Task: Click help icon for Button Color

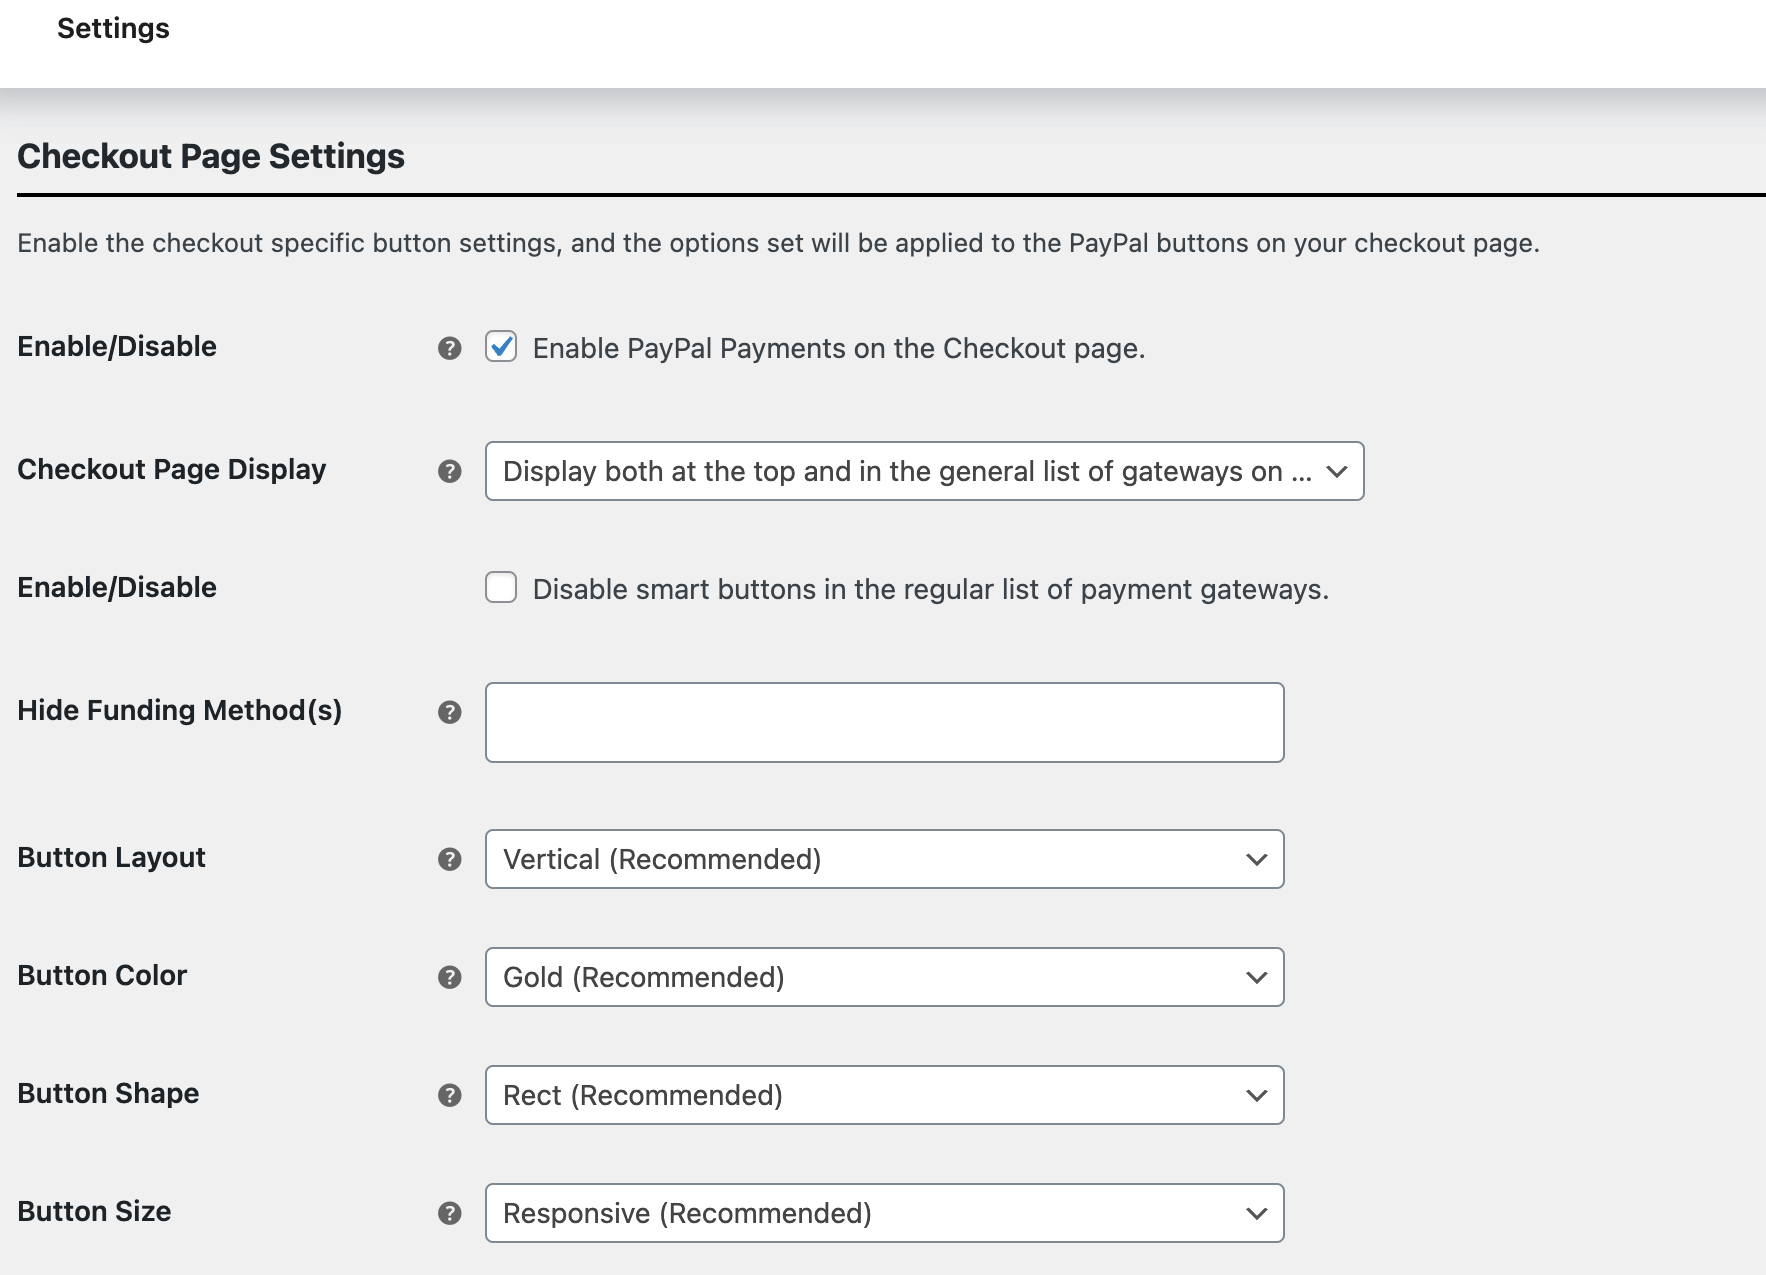Action: click(x=450, y=977)
